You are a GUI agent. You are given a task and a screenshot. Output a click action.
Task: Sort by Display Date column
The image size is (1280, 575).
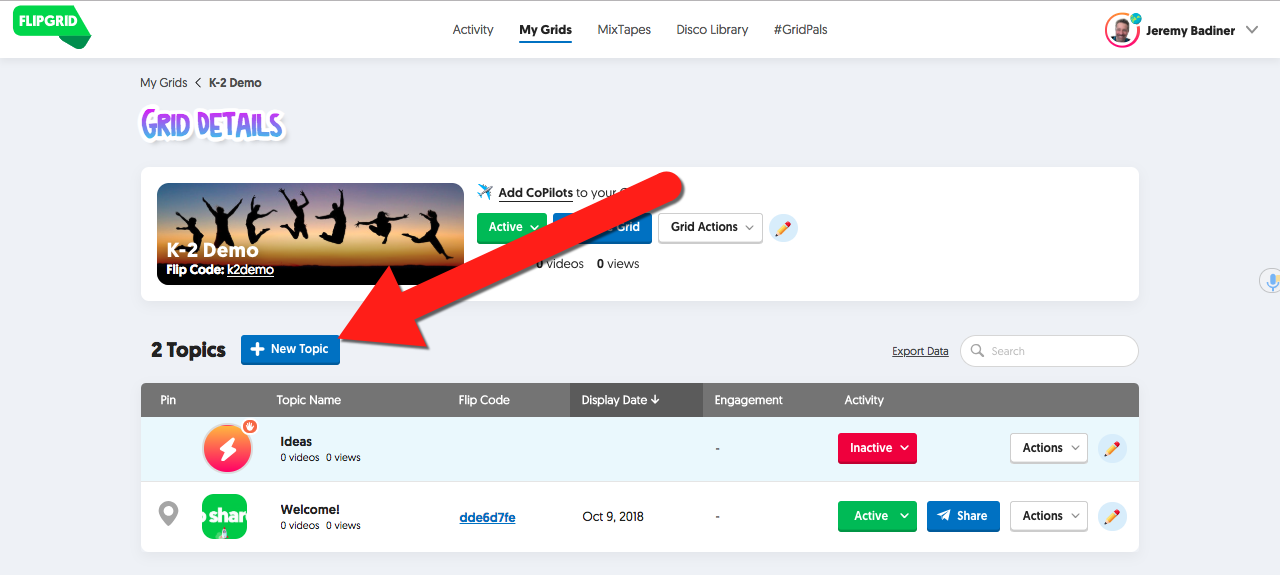click(x=636, y=400)
